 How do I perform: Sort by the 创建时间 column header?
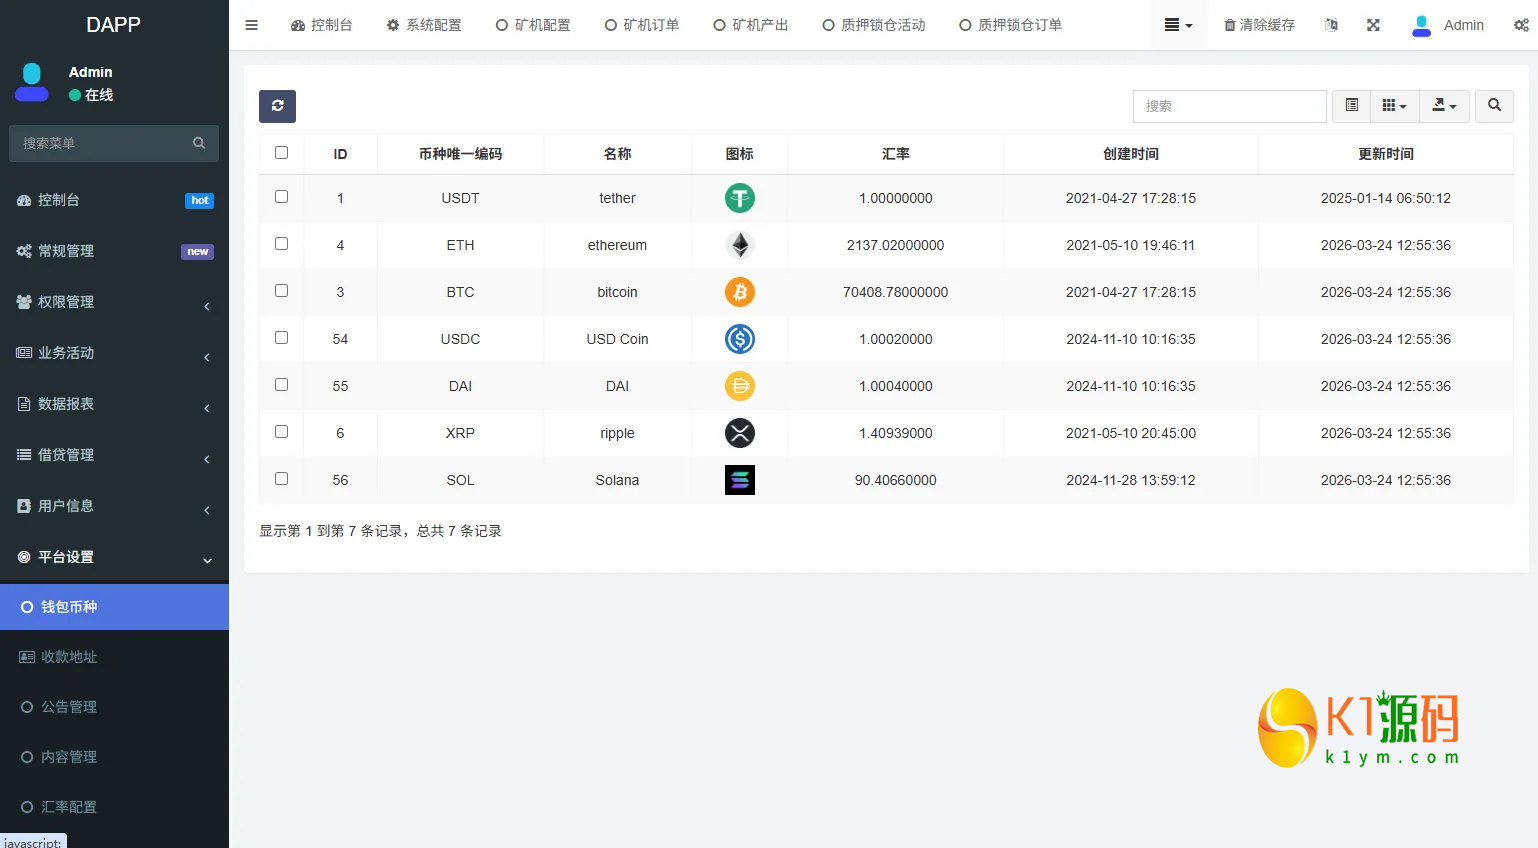click(1131, 154)
